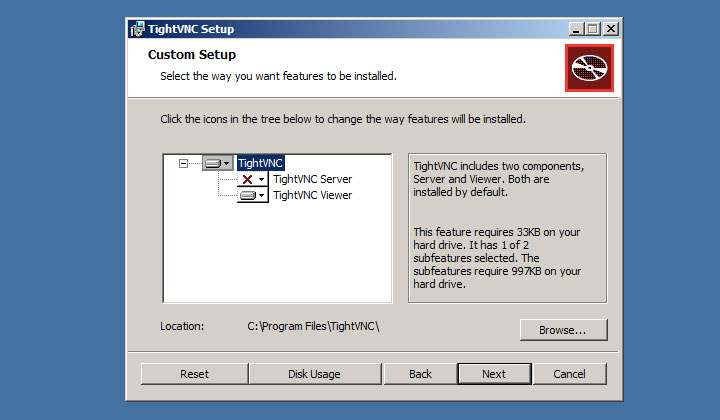
Task: Select the TightVNC Server tree item
Action: tap(313, 179)
